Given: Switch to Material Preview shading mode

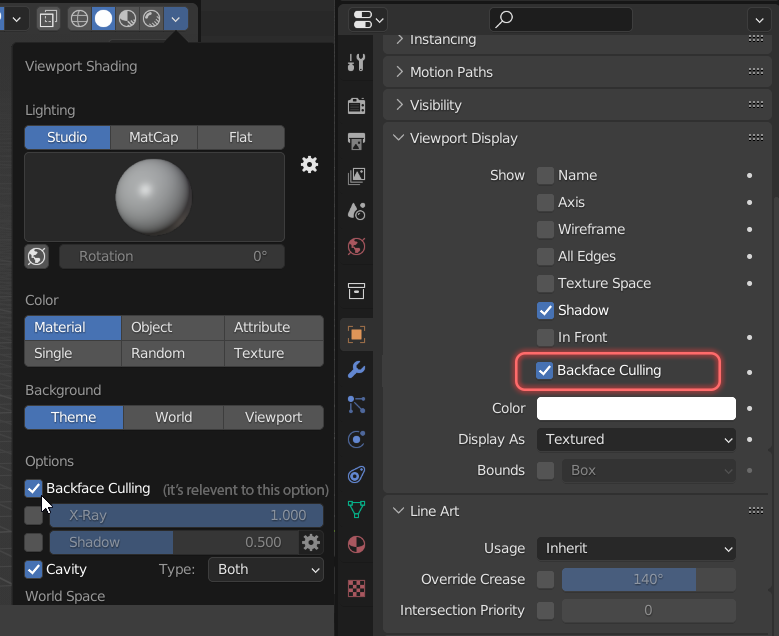Looking at the screenshot, I should pyautogui.click(x=128, y=19).
